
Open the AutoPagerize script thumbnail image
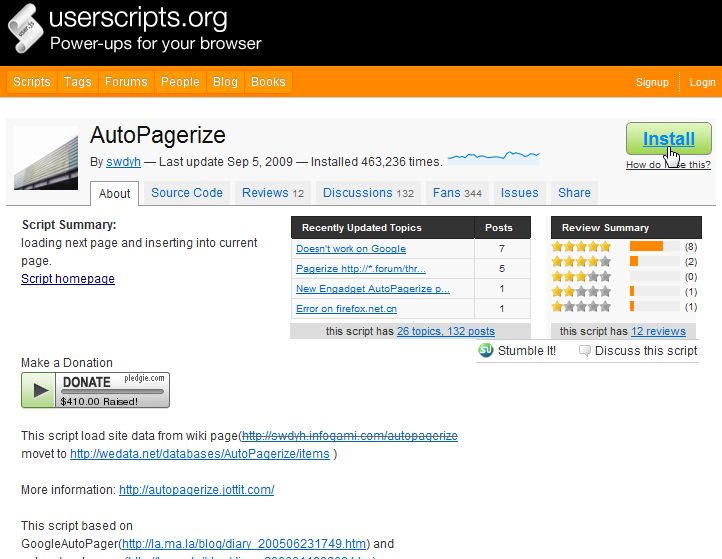tap(46, 158)
